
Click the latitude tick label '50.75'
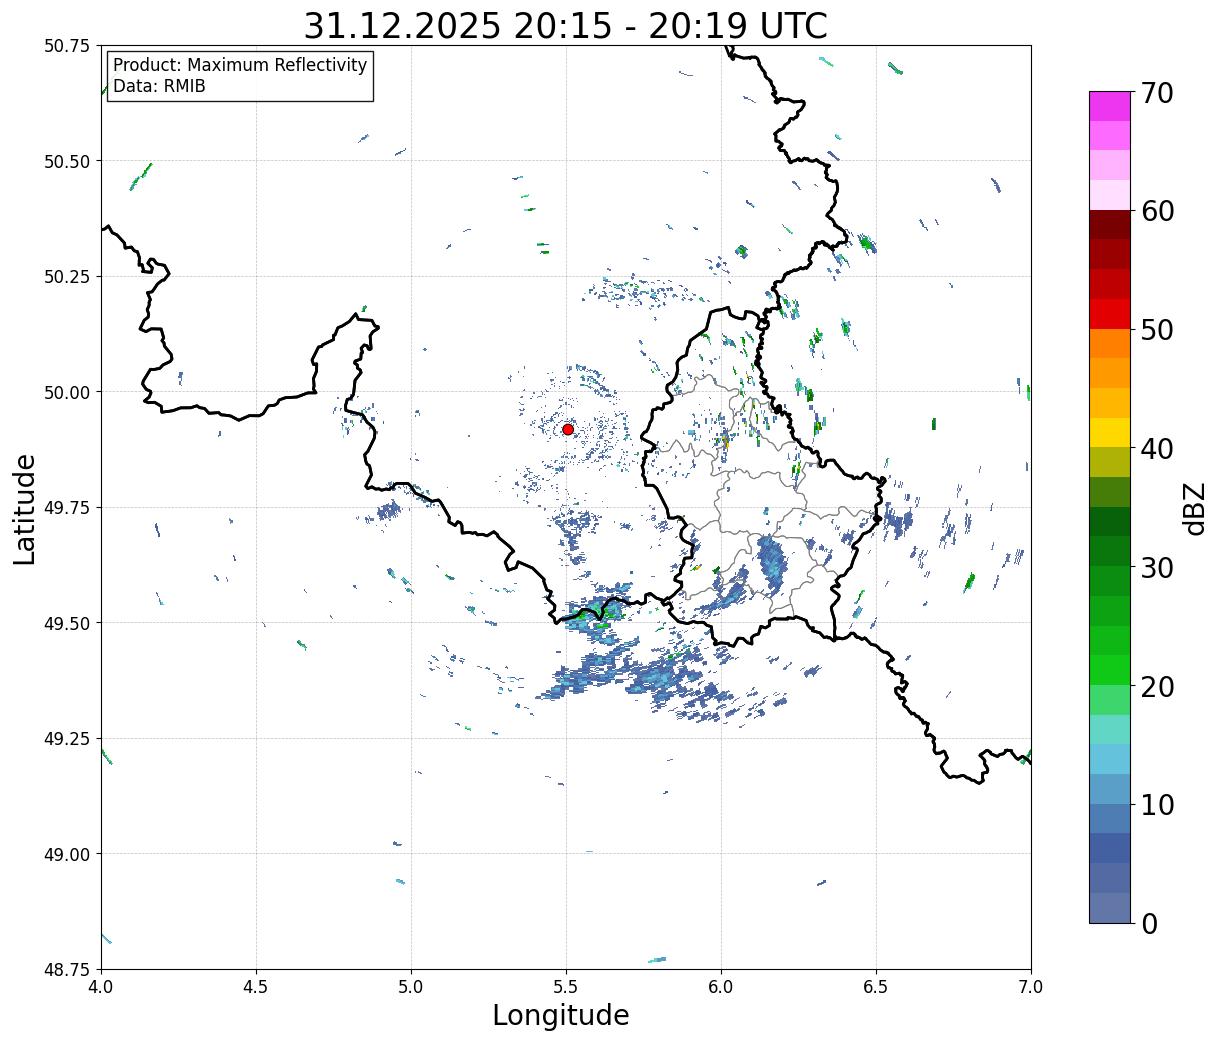pos(68,46)
